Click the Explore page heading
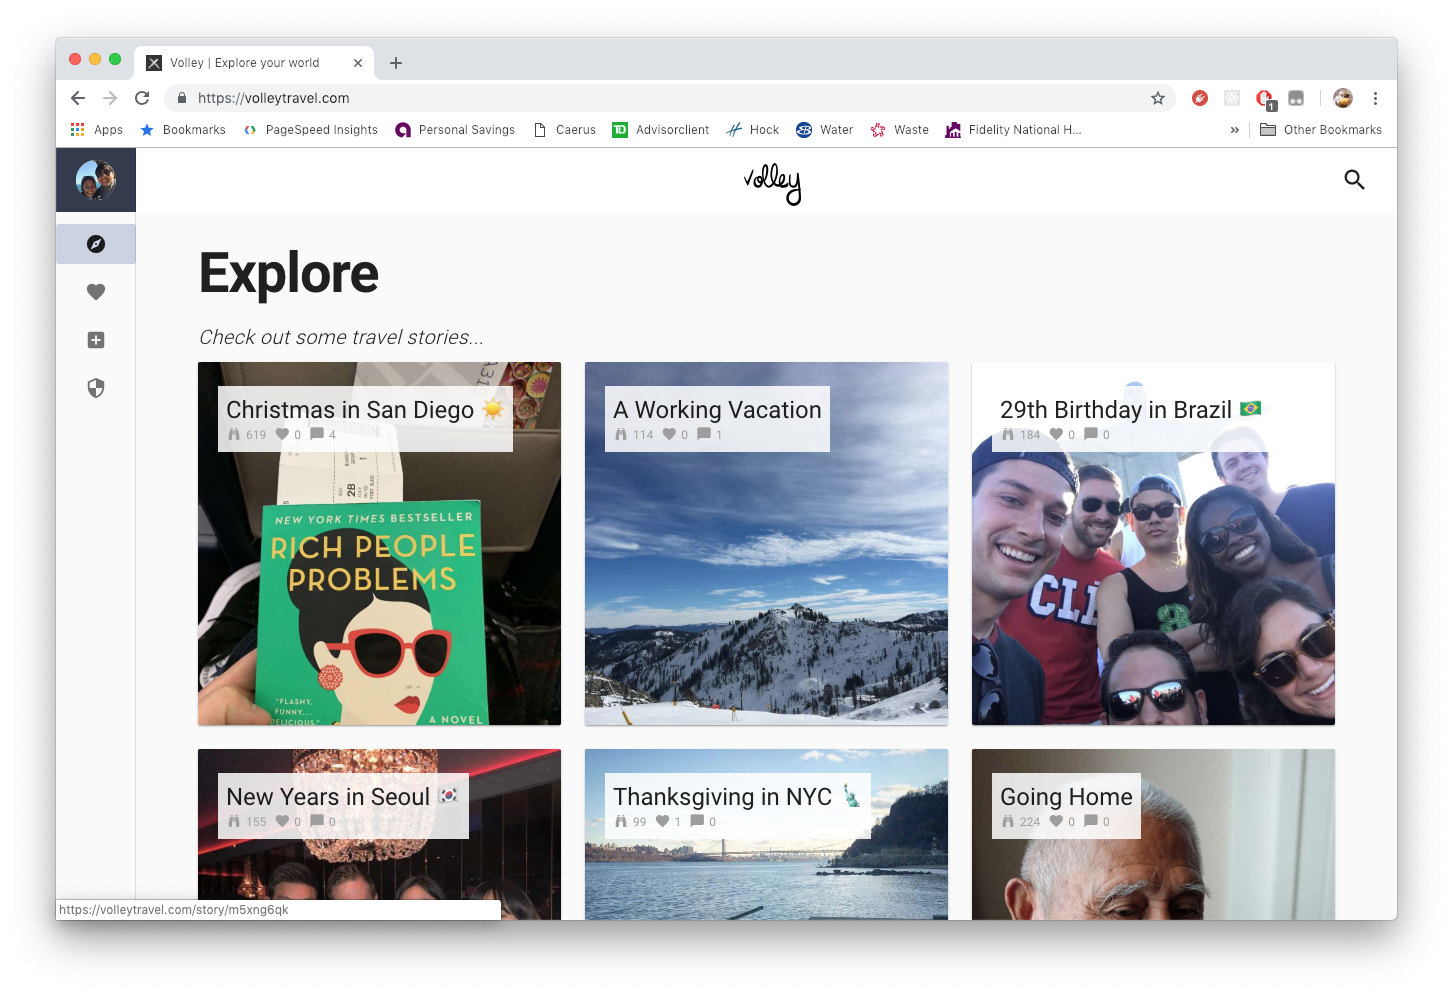The width and height of the screenshot is (1453, 994). tap(289, 273)
